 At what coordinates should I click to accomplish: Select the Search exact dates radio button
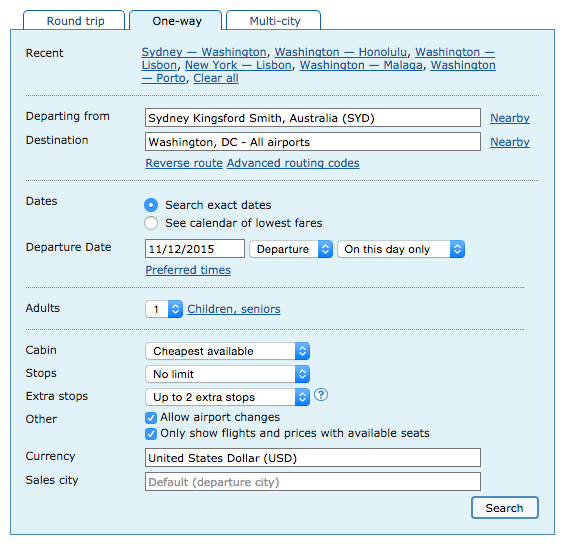[x=151, y=205]
